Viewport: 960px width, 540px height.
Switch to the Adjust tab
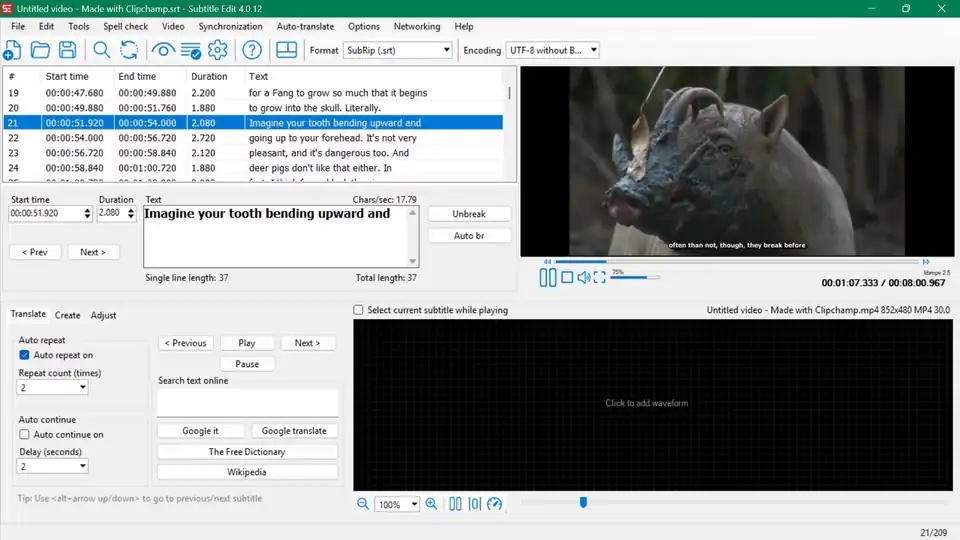coord(103,315)
